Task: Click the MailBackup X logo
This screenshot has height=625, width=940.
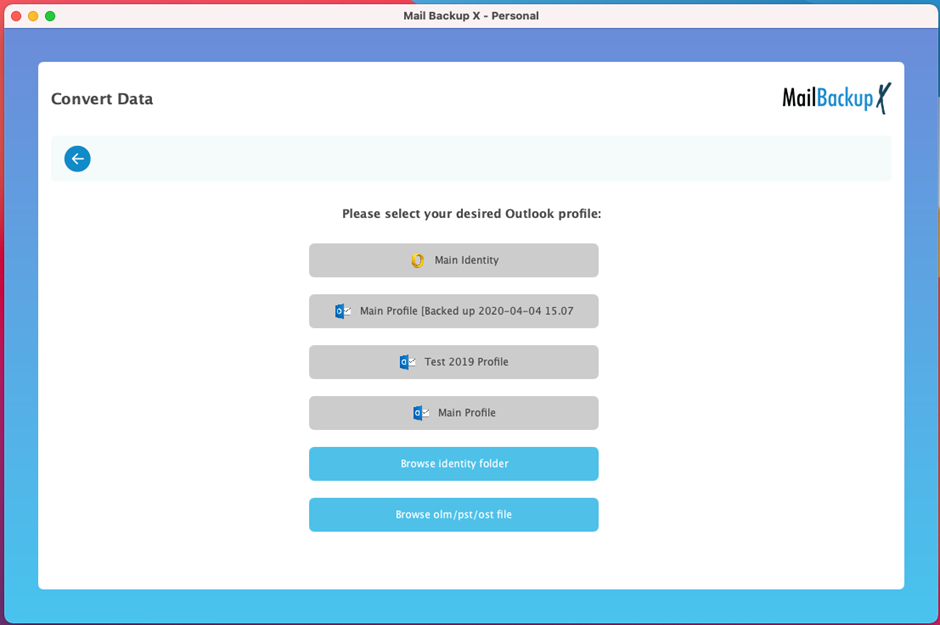Action: pos(836,98)
